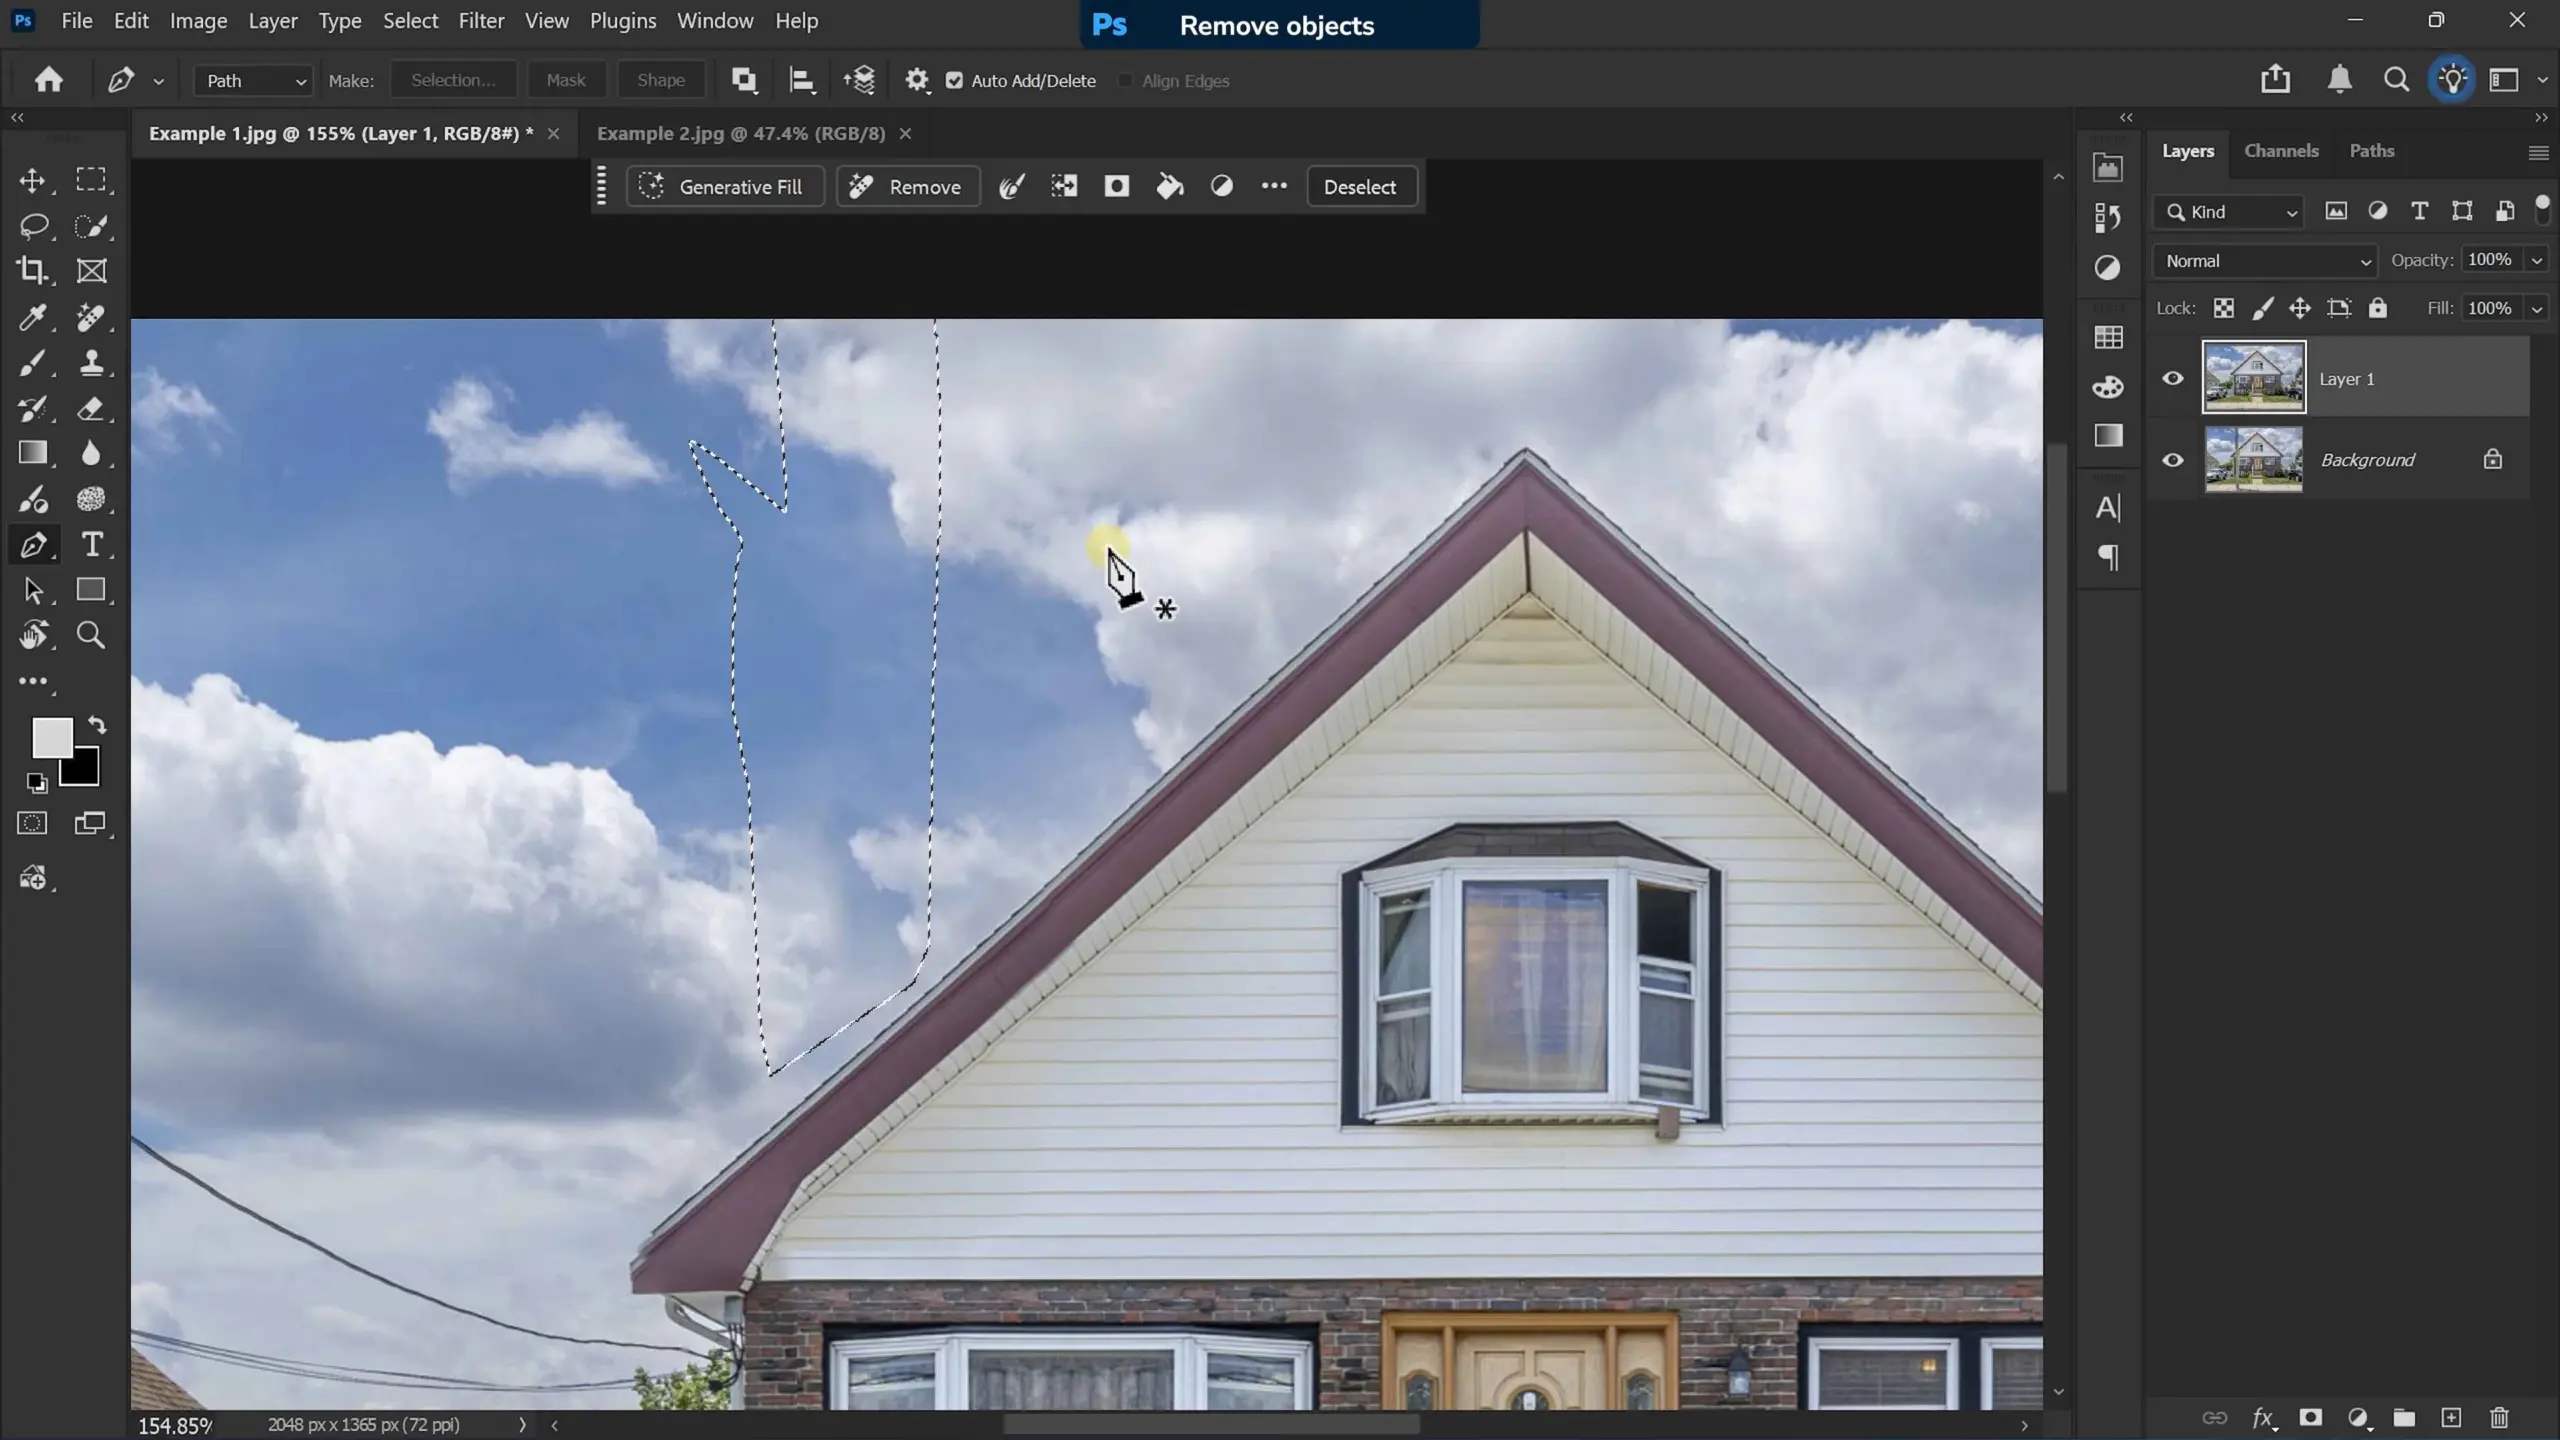This screenshot has width=2560, height=1440.
Task: Add layer mask at Layers panel bottom
Action: click(2310, 1417)
